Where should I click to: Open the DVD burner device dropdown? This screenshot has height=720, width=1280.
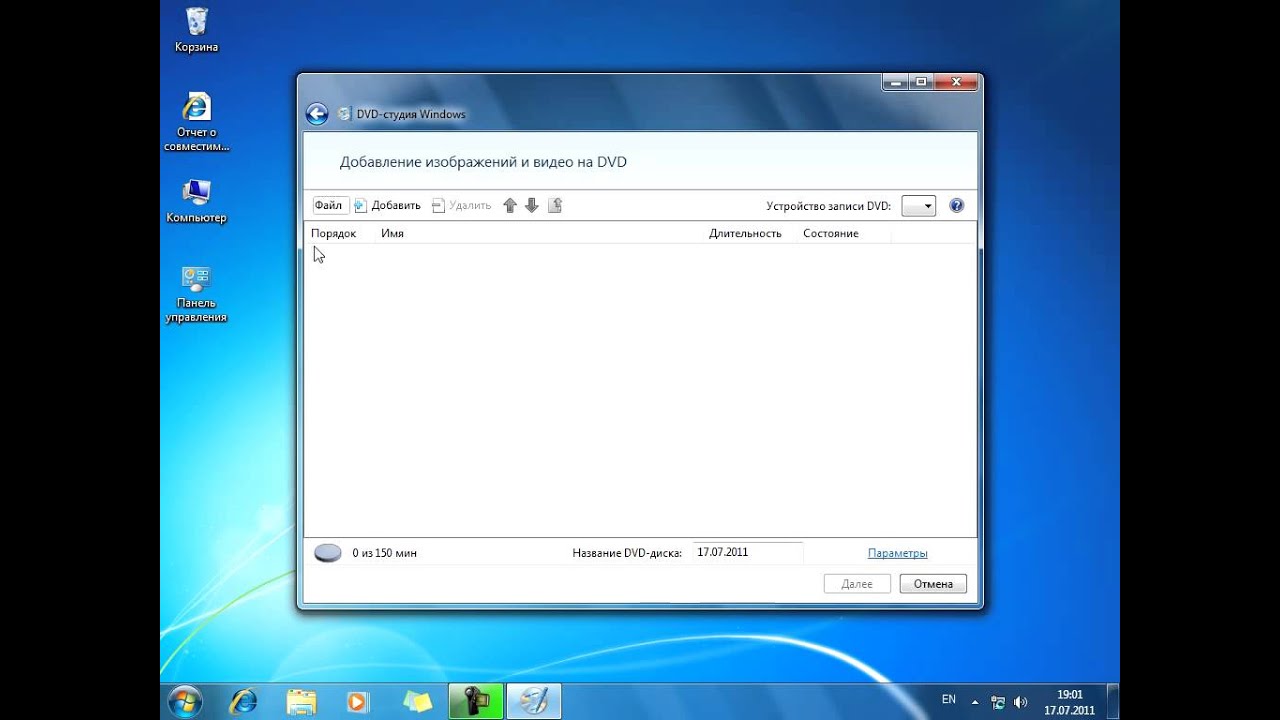click(x=918, y=205)
